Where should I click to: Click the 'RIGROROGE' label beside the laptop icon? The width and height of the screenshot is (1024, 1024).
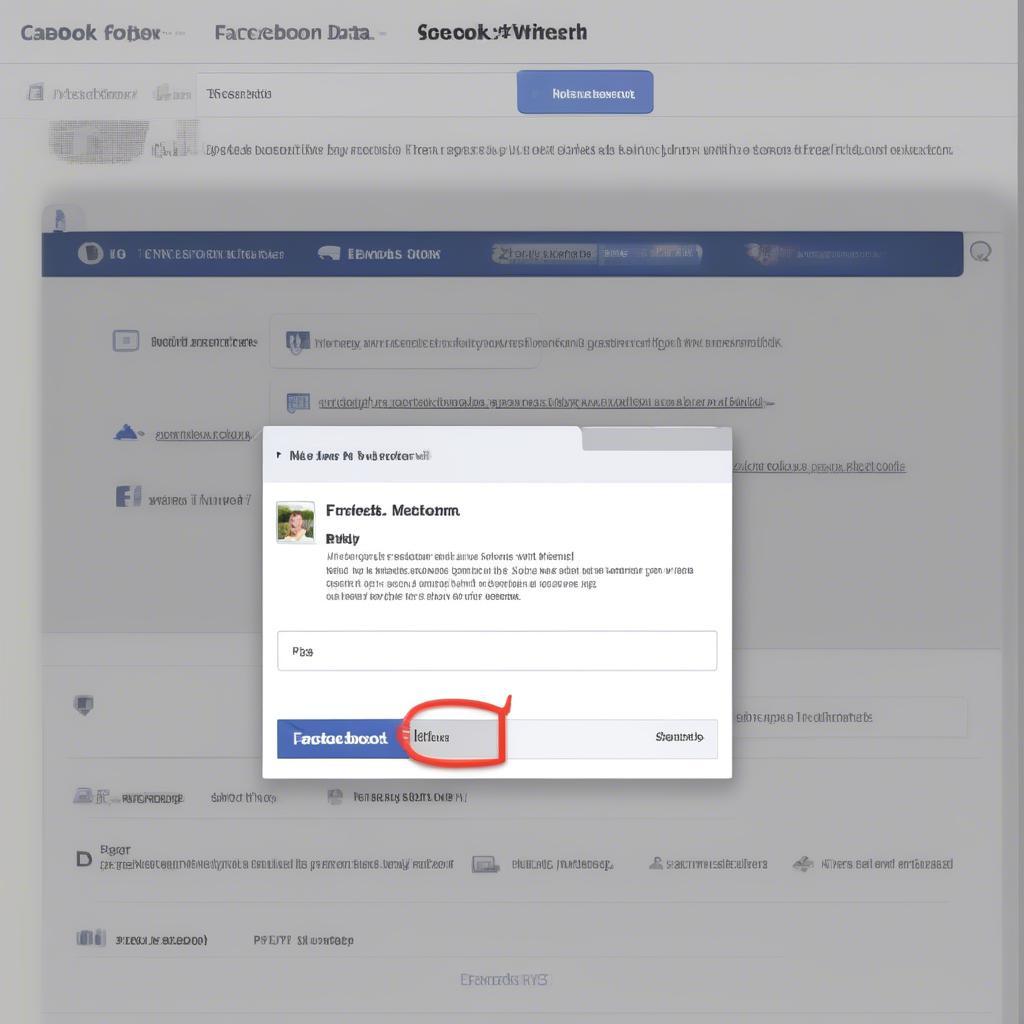click(x=153, y=798)
